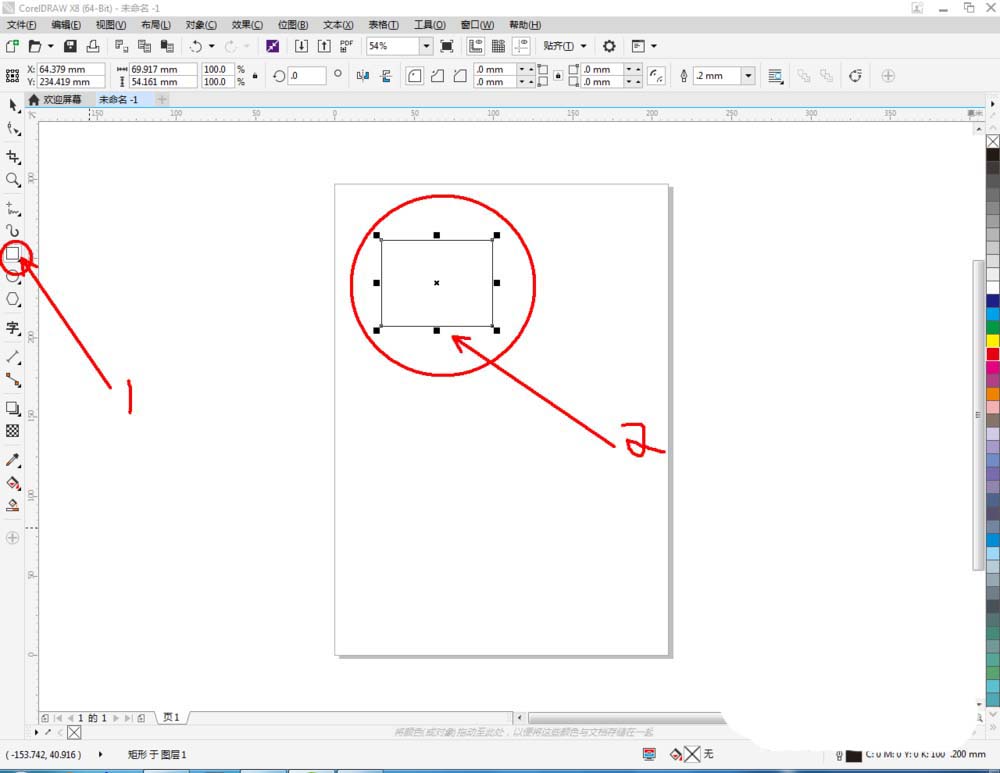Select the Shape edit tool
Image resolution: width=1000 pixels, height=773 pixels.
click(x=13, y=128)
